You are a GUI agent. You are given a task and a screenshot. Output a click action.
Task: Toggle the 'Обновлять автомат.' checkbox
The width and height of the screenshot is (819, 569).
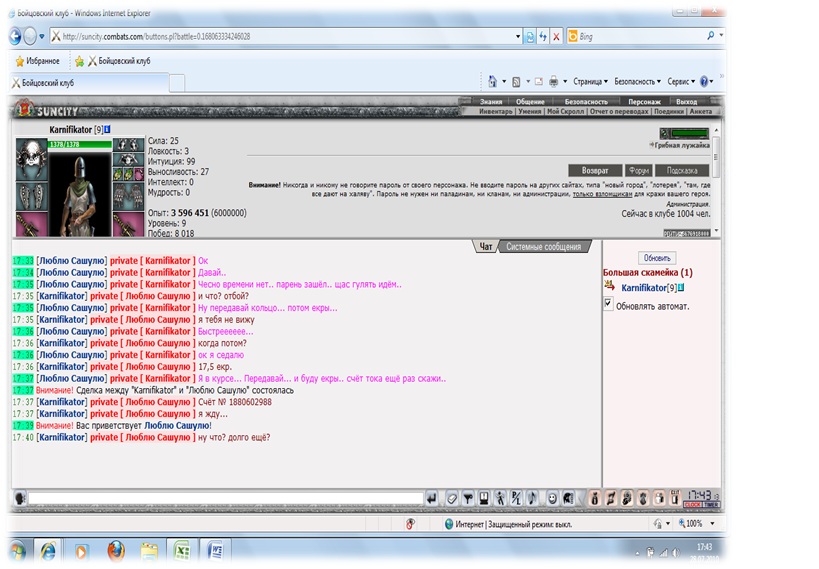coord(608,303)
